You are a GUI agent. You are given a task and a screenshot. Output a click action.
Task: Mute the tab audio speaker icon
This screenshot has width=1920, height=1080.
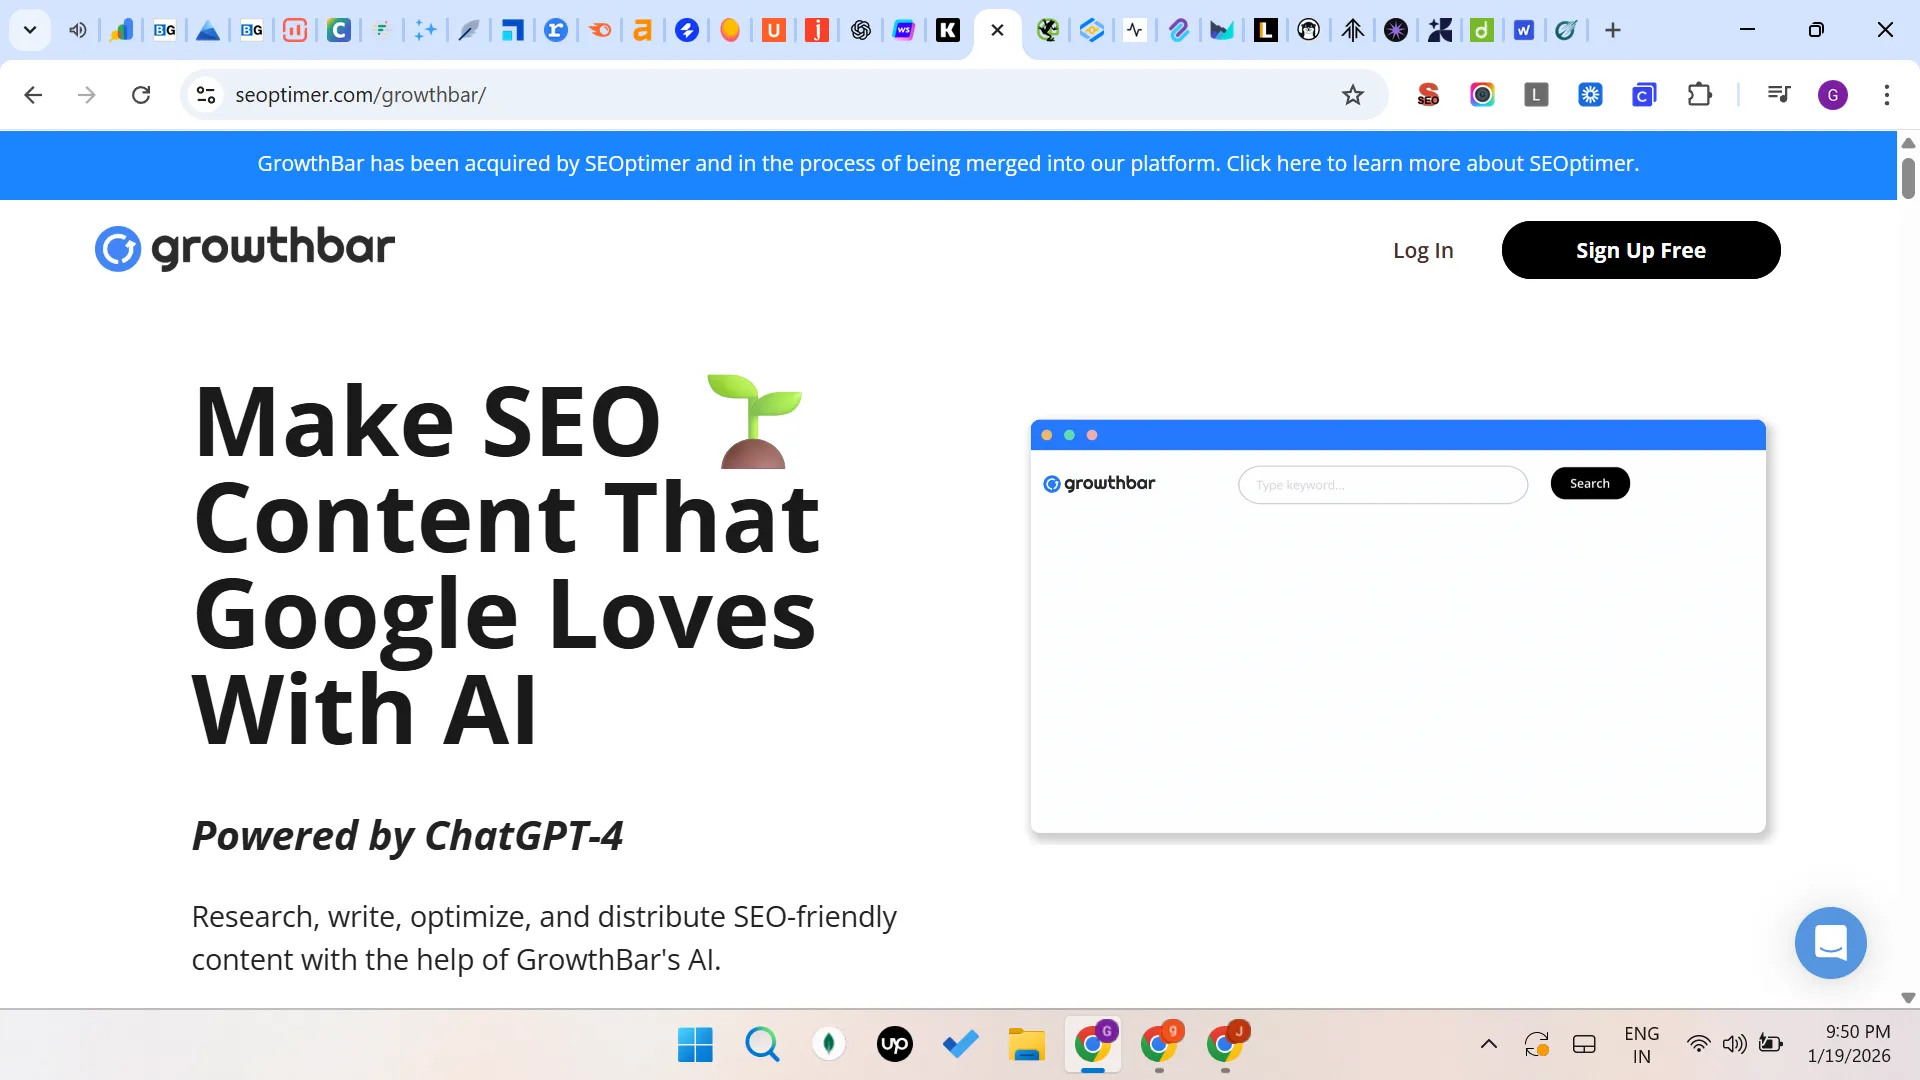tap(77, 30)
